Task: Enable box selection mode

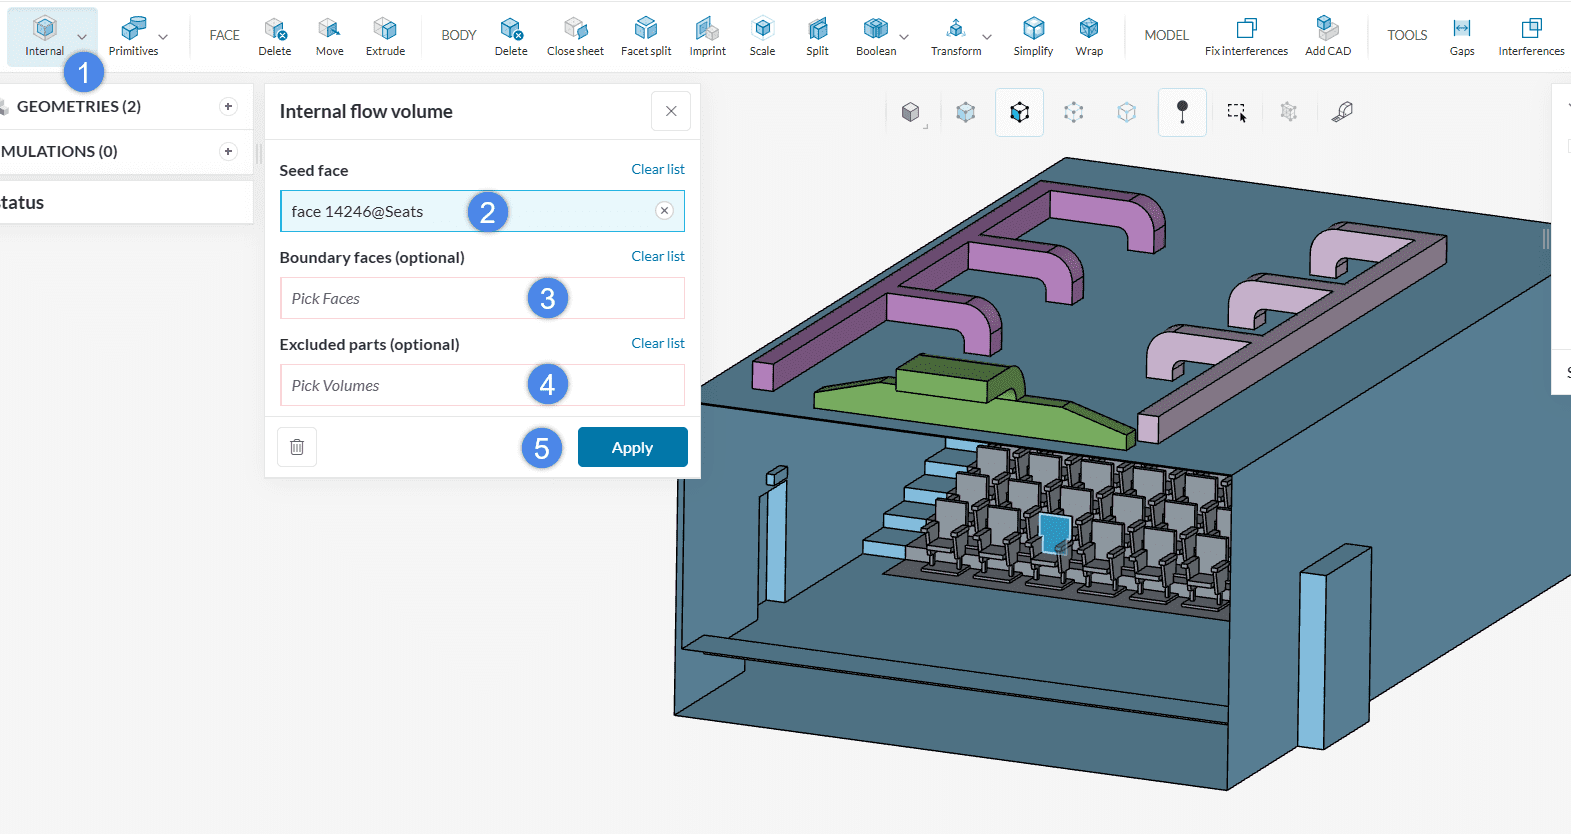Action: pos(1236,112)
